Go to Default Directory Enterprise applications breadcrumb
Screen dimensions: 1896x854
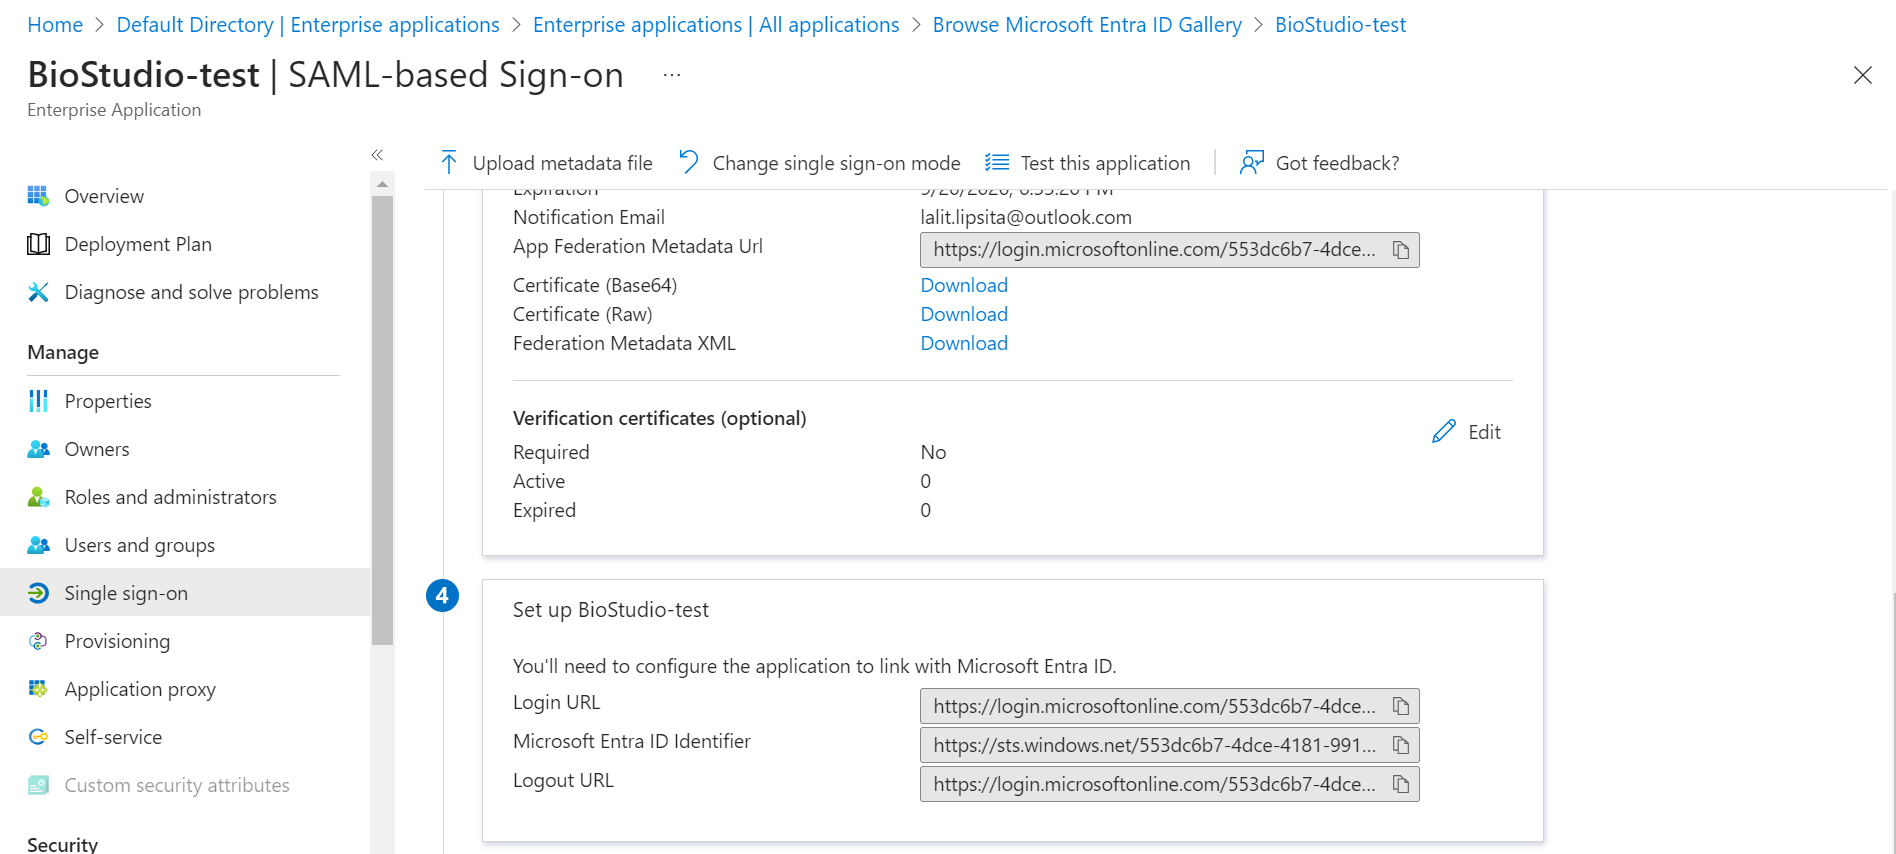coord(308,25)
